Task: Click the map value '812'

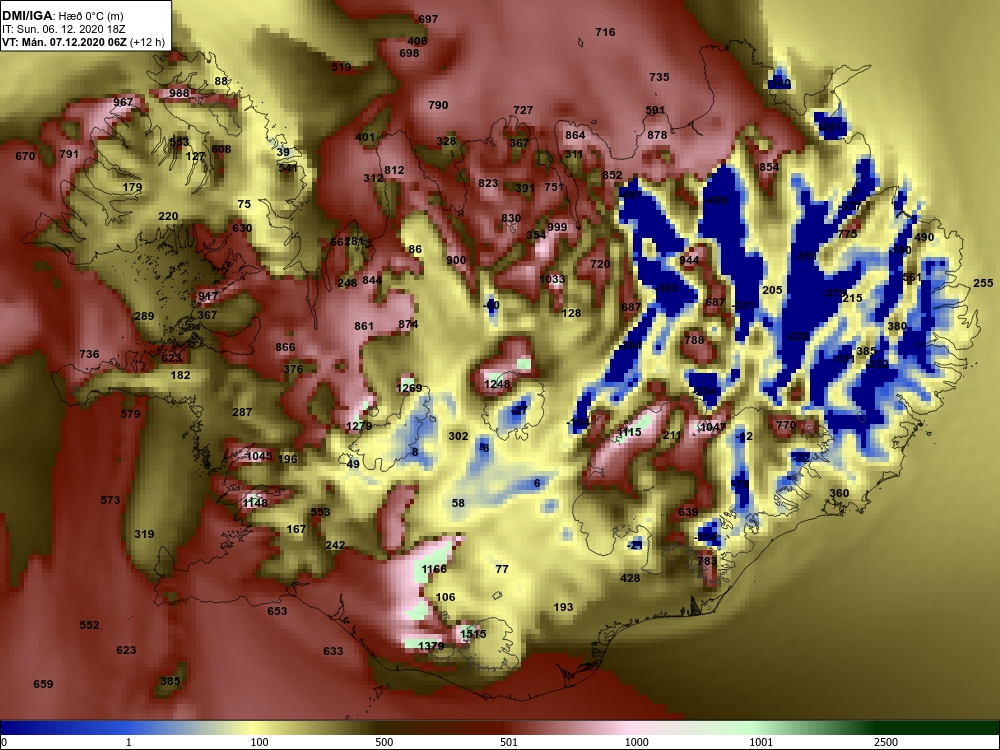Action: point(394,170)
